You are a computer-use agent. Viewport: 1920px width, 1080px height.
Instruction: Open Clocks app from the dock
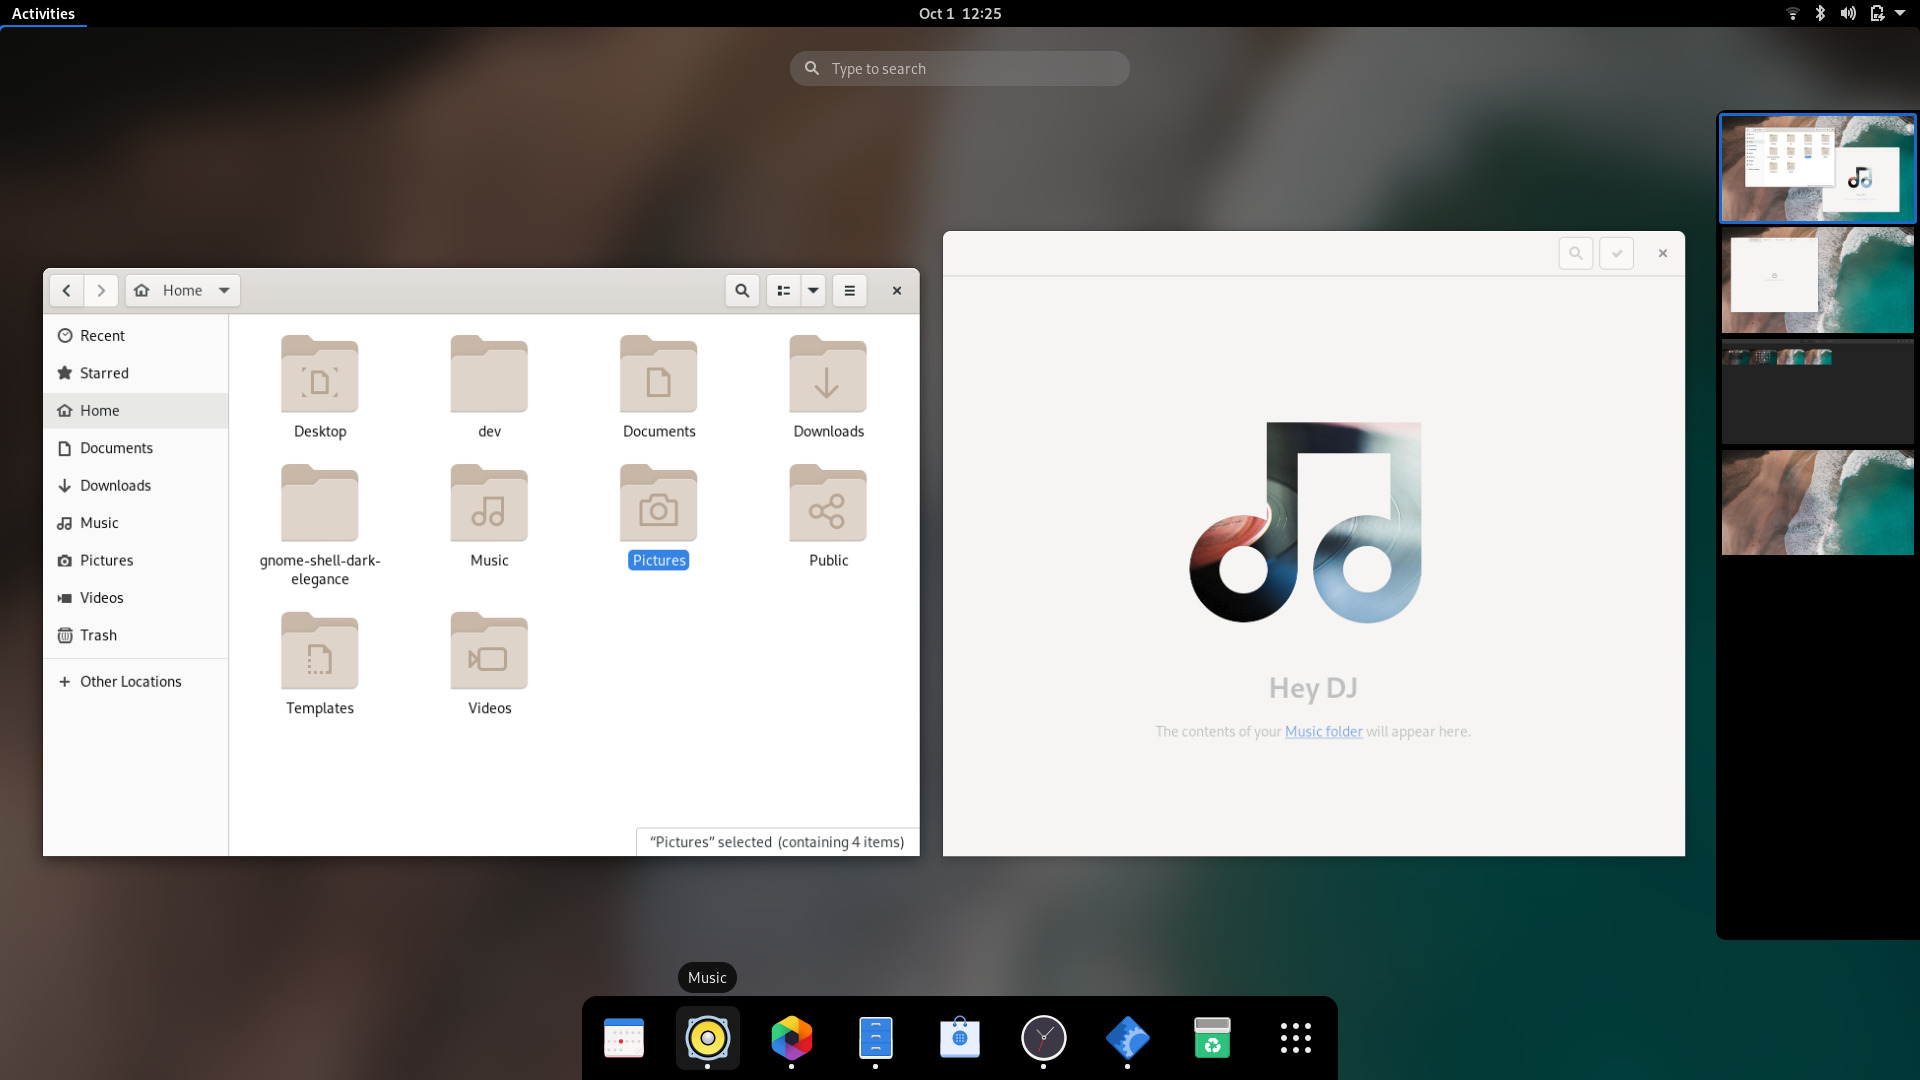coord(1043,1038)
